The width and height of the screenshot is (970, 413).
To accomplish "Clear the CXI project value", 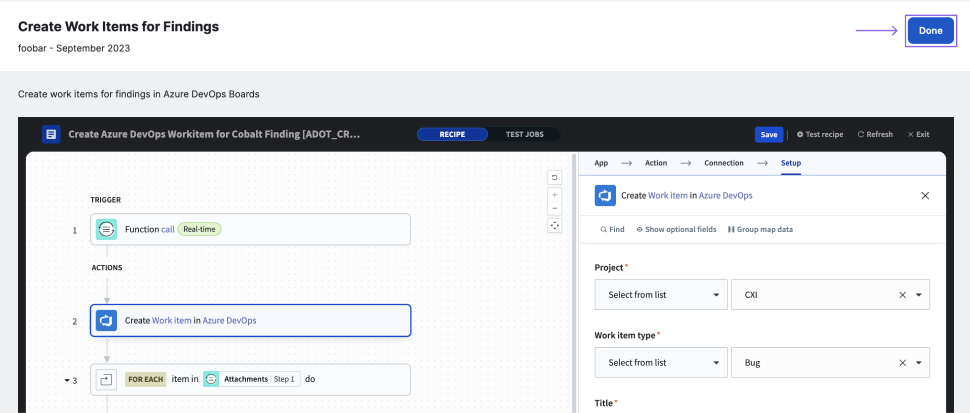I will 903,295.
